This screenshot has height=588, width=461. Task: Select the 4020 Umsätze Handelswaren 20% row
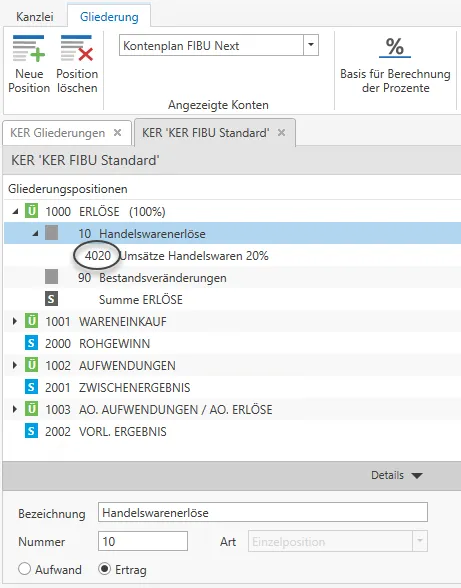pos(232,255)
